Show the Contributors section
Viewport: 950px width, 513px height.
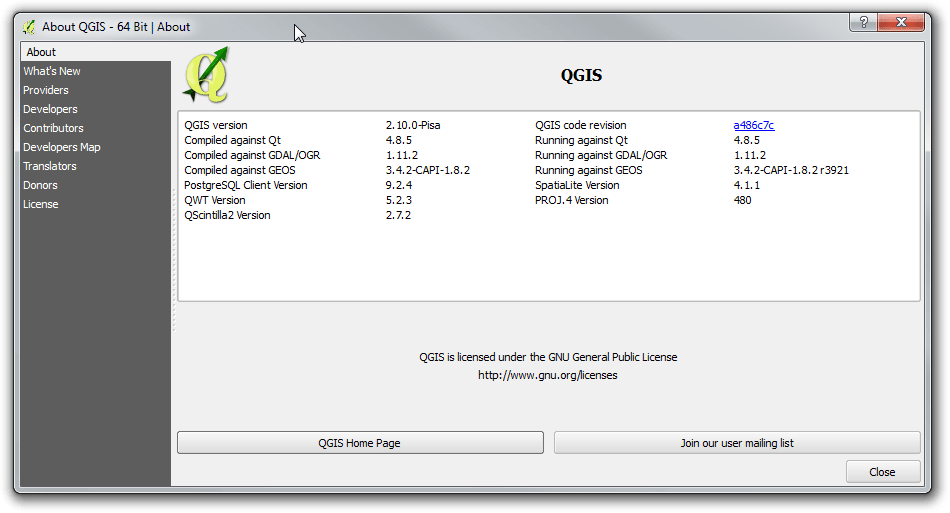[96, 128]
